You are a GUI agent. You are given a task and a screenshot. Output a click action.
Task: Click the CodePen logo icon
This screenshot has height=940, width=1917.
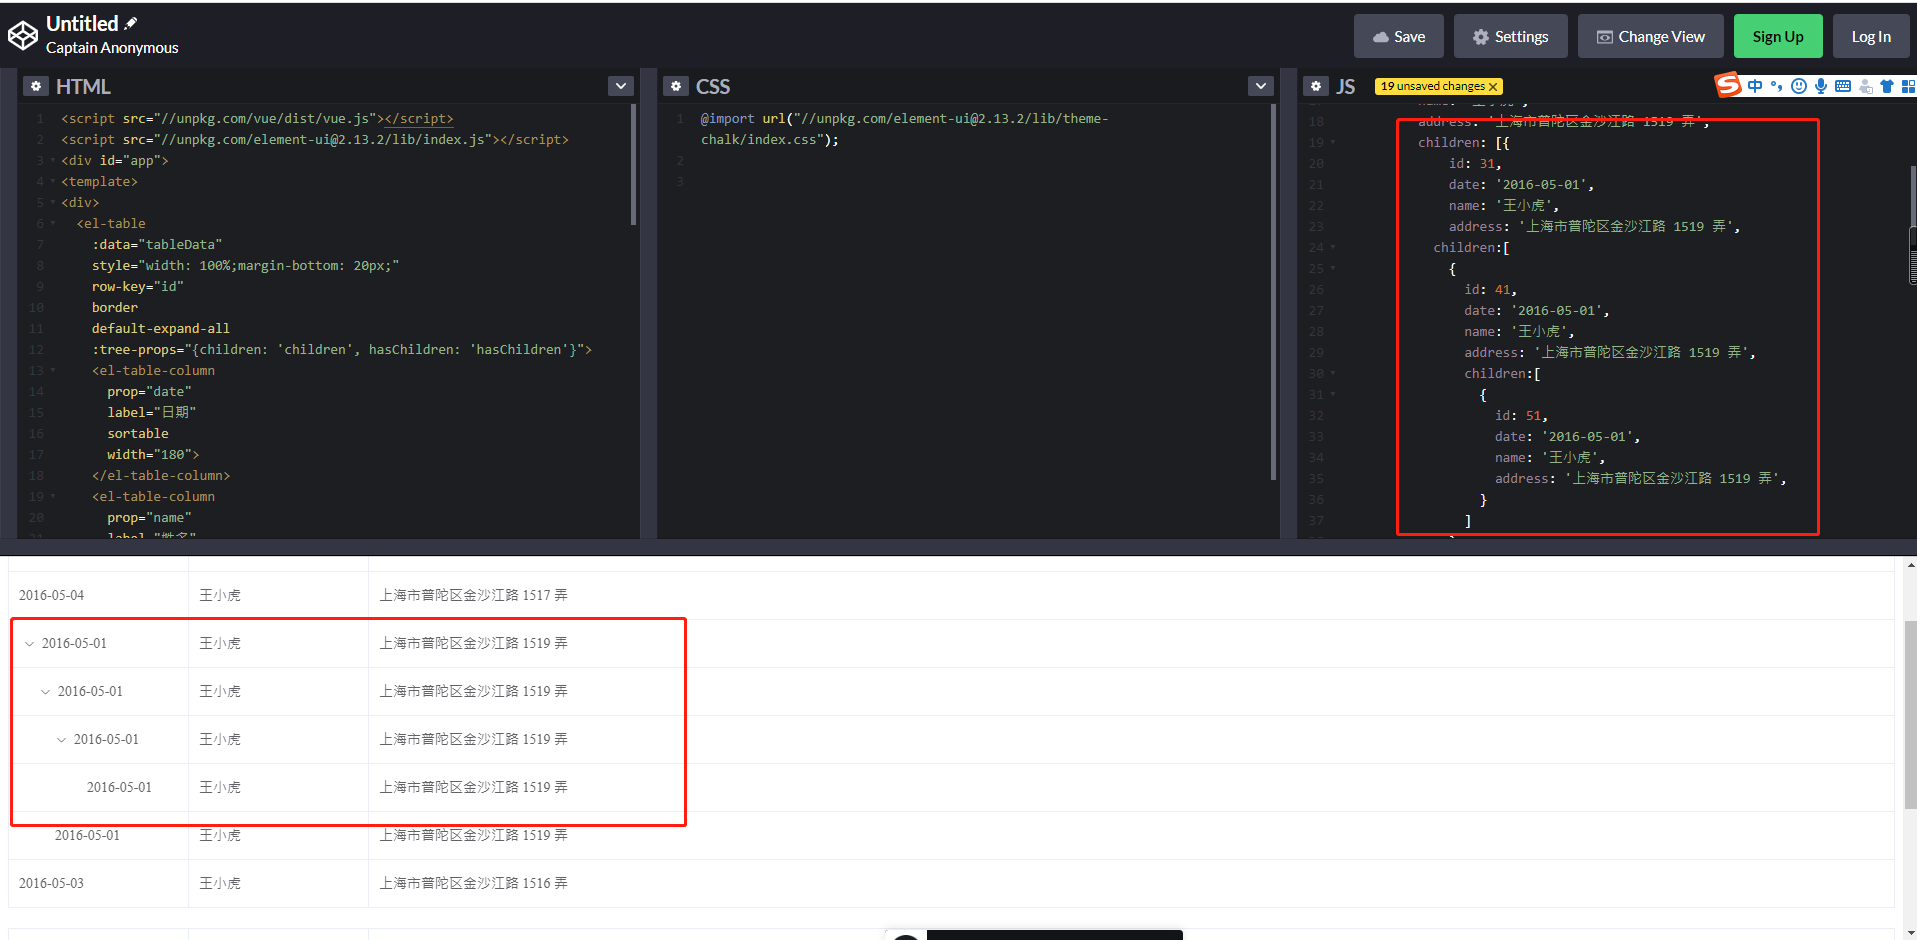click(x=22, y=36)
